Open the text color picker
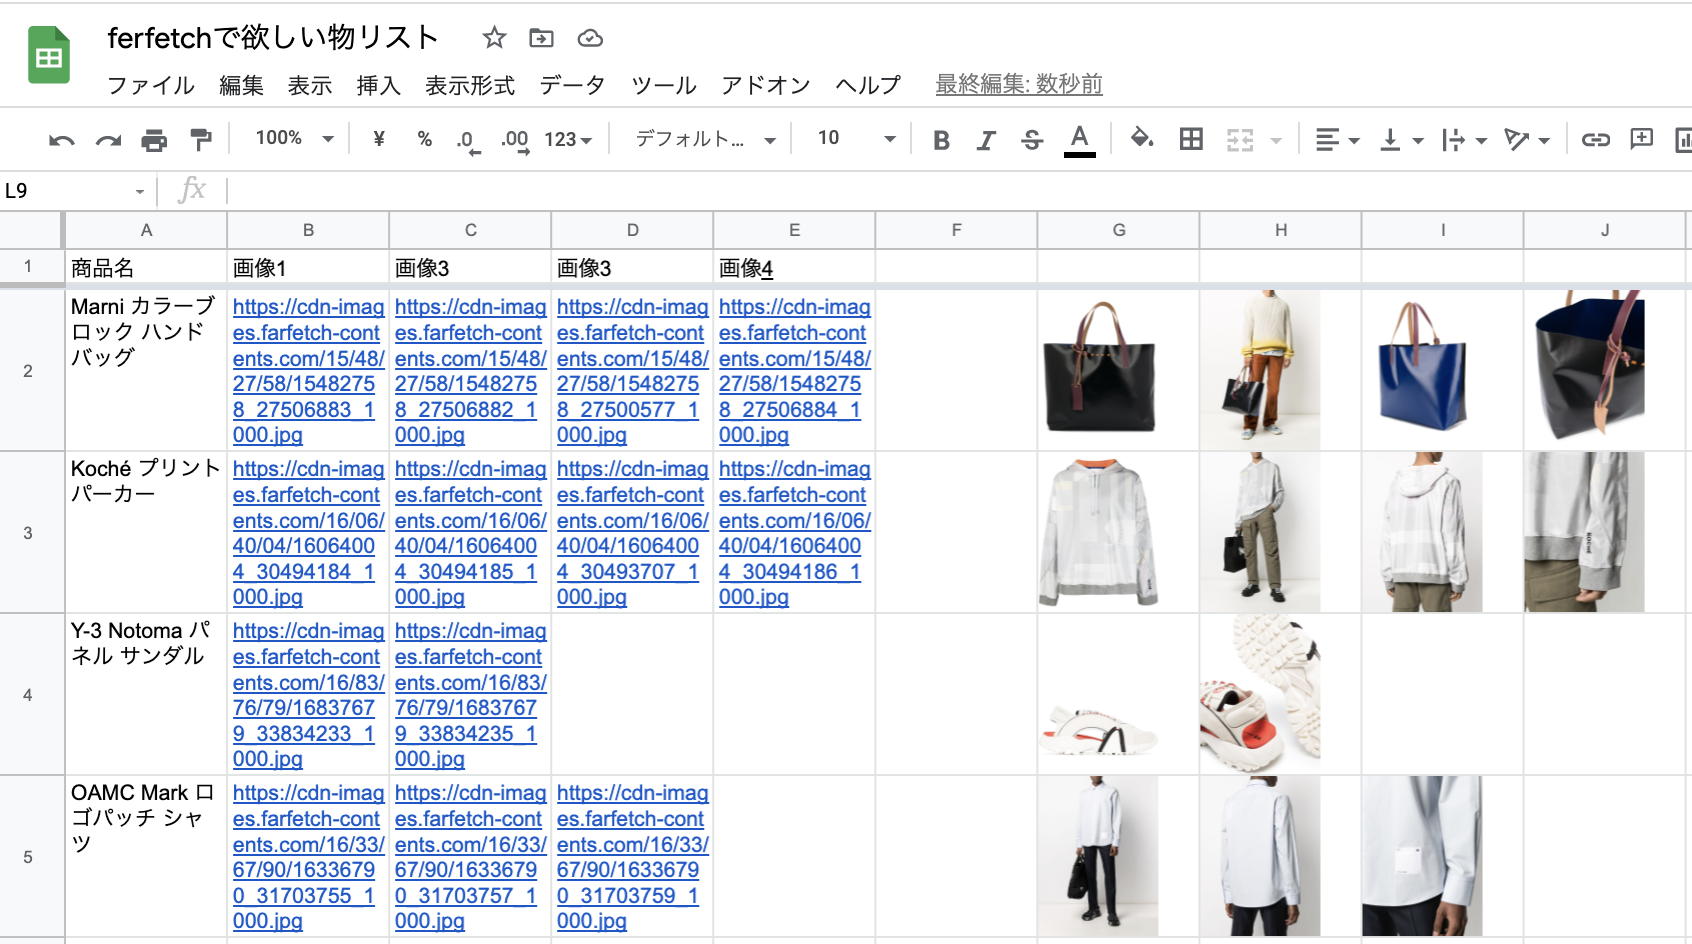 pyautogui.click(x=1079, y=139)
